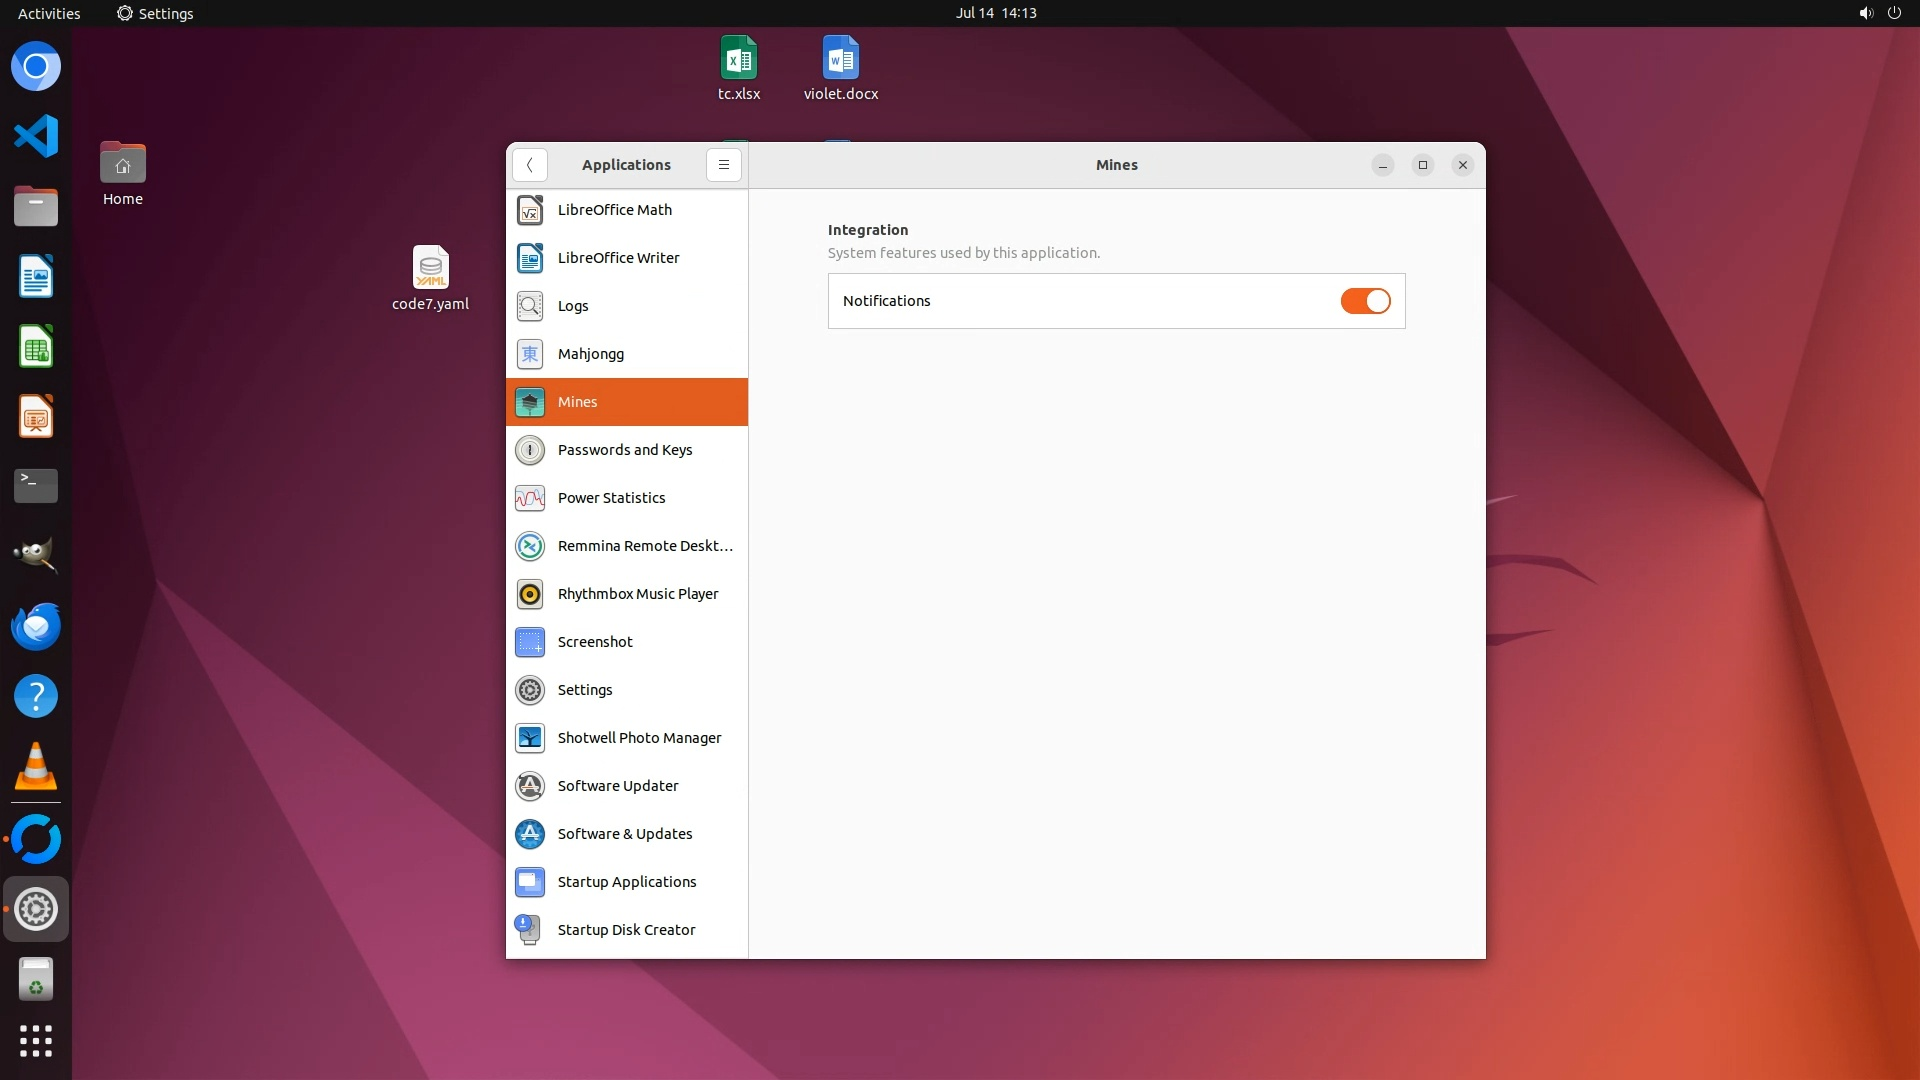
Task: Select Startup Disk Creator entry
Action: (x=626, y=930)
